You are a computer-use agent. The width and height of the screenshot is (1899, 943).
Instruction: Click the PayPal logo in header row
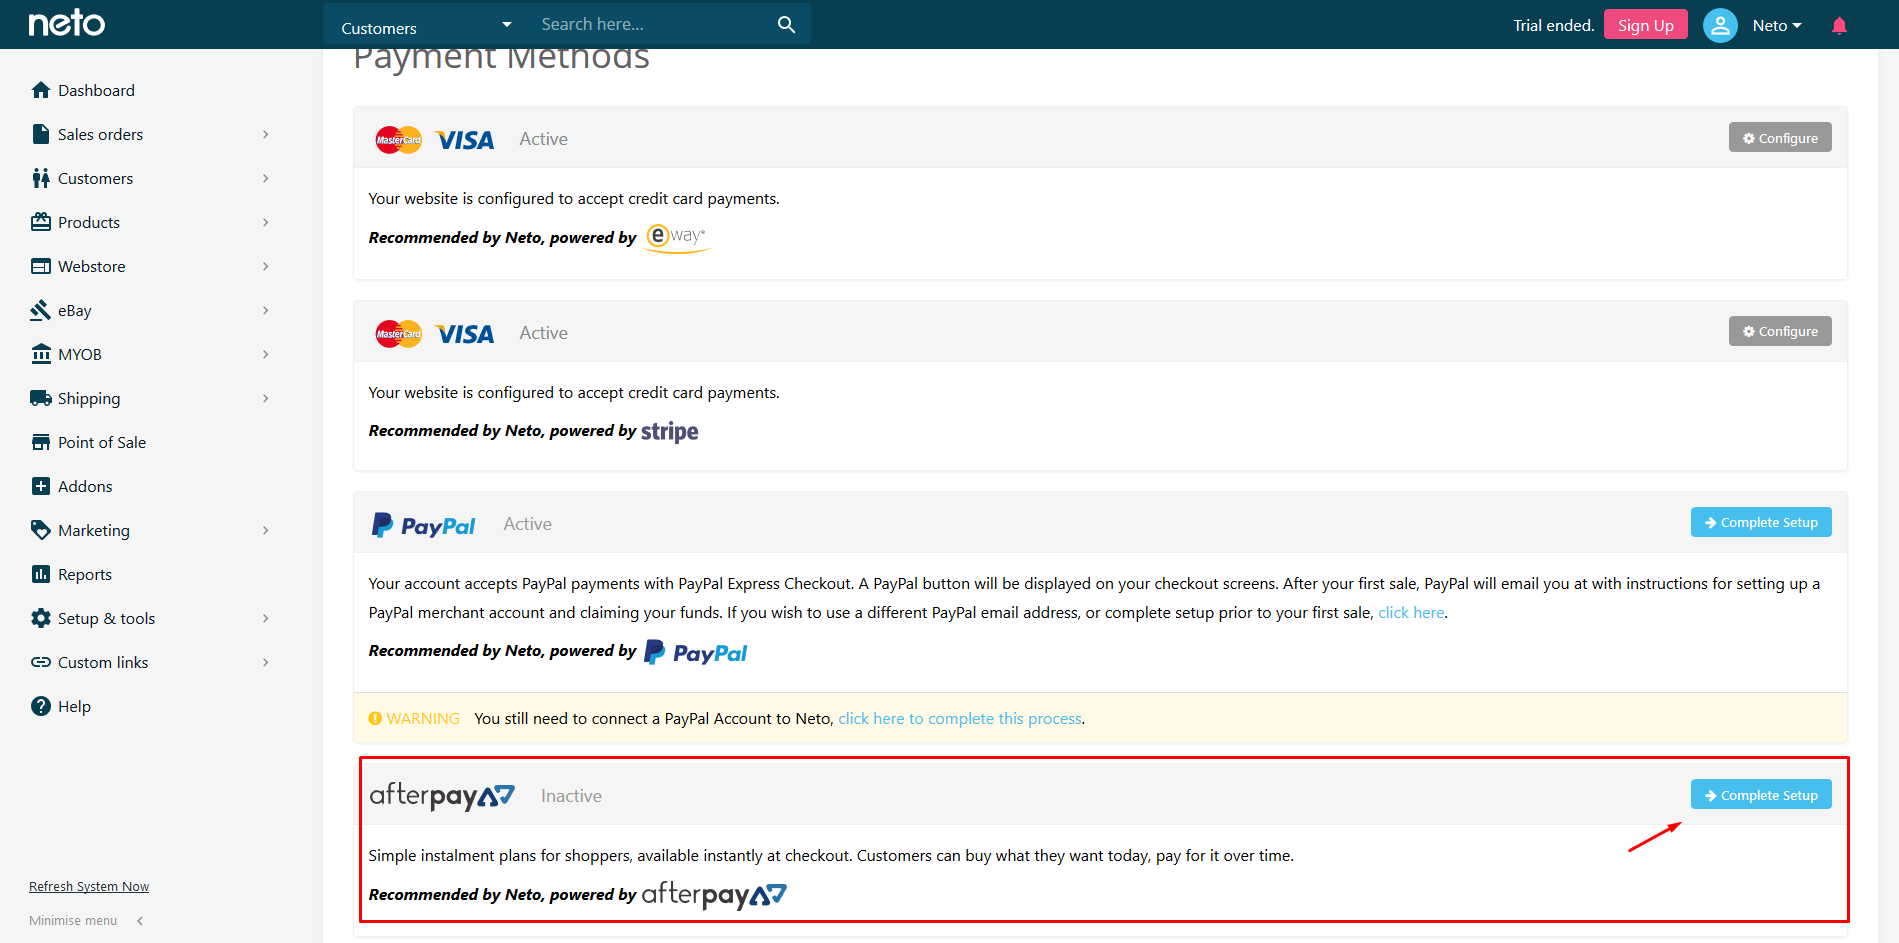(x=424, y=525)
